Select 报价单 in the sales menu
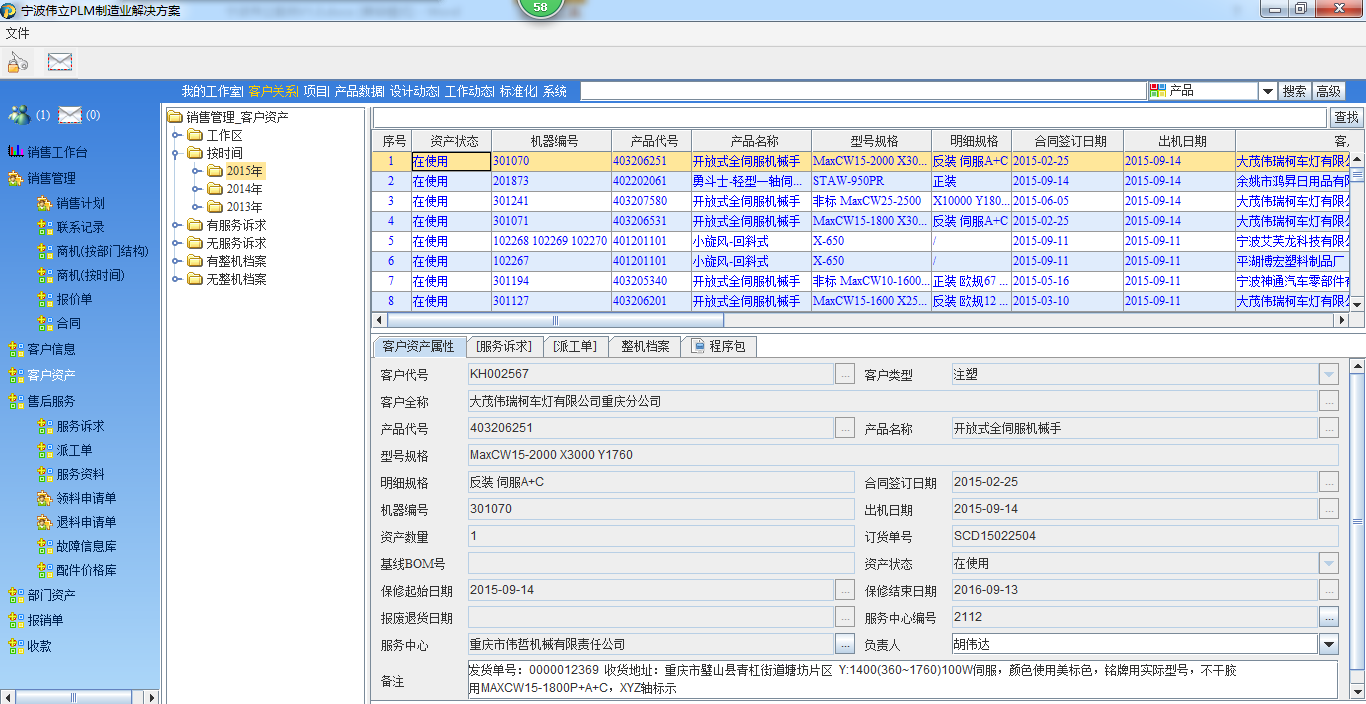The height and width of the screenshot is (704, 1366). (74, 299)
